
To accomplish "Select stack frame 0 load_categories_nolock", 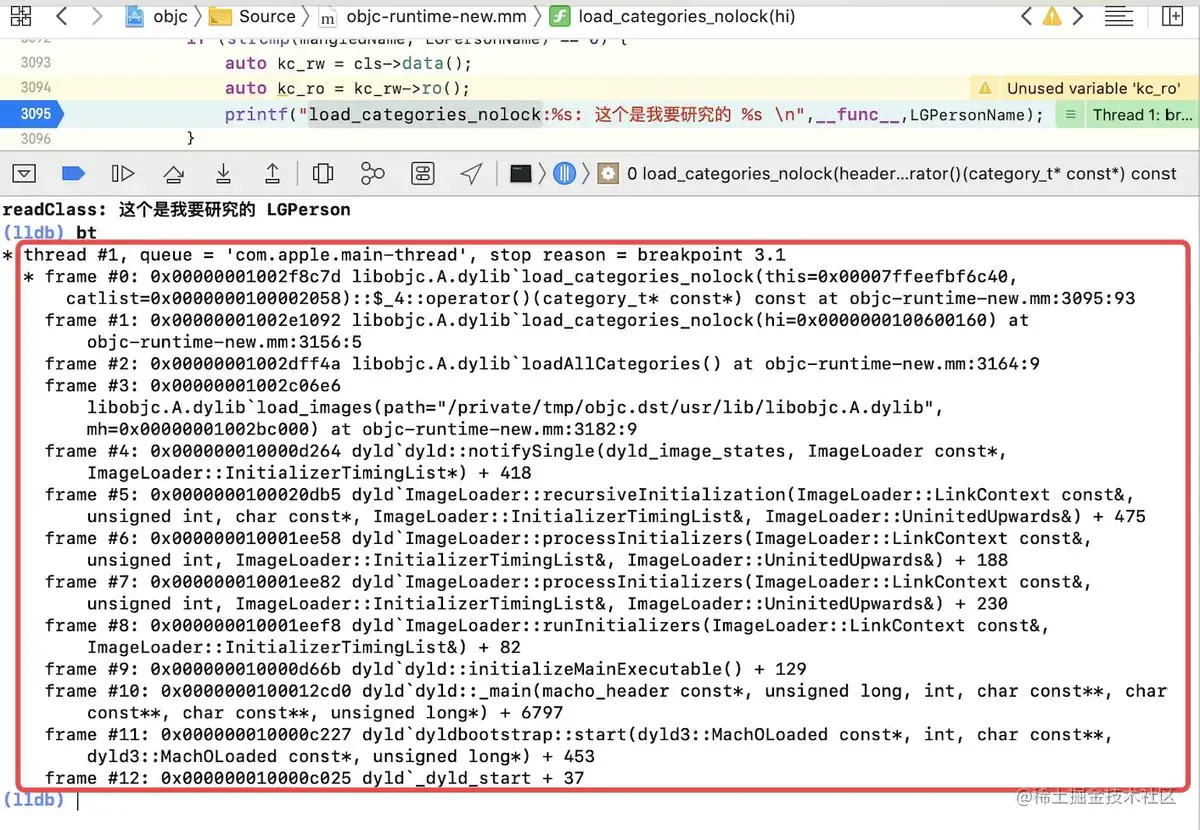I will pyautogui.click(x=901, y=174).
